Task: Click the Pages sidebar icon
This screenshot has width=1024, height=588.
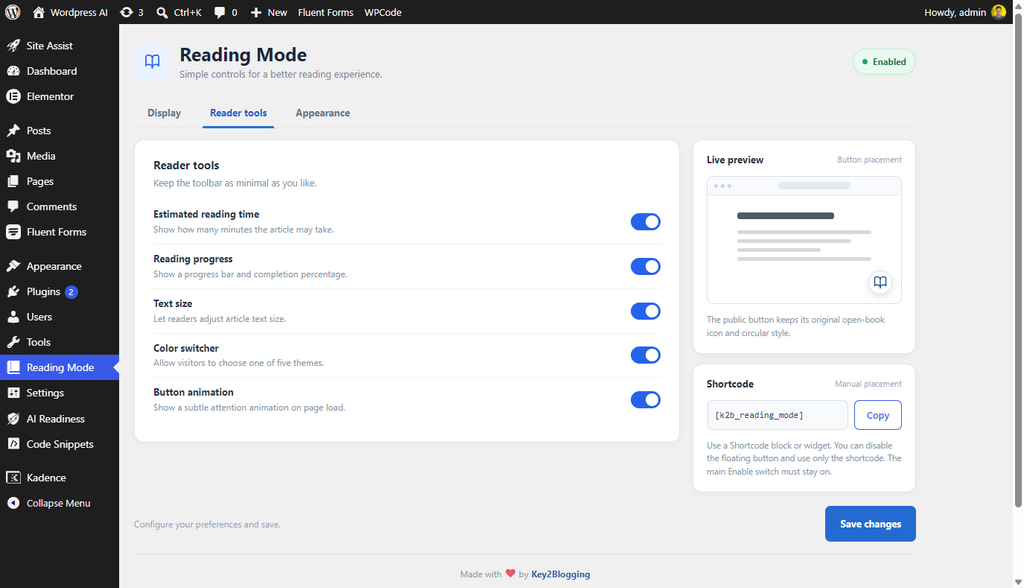Action: (13, 181)
